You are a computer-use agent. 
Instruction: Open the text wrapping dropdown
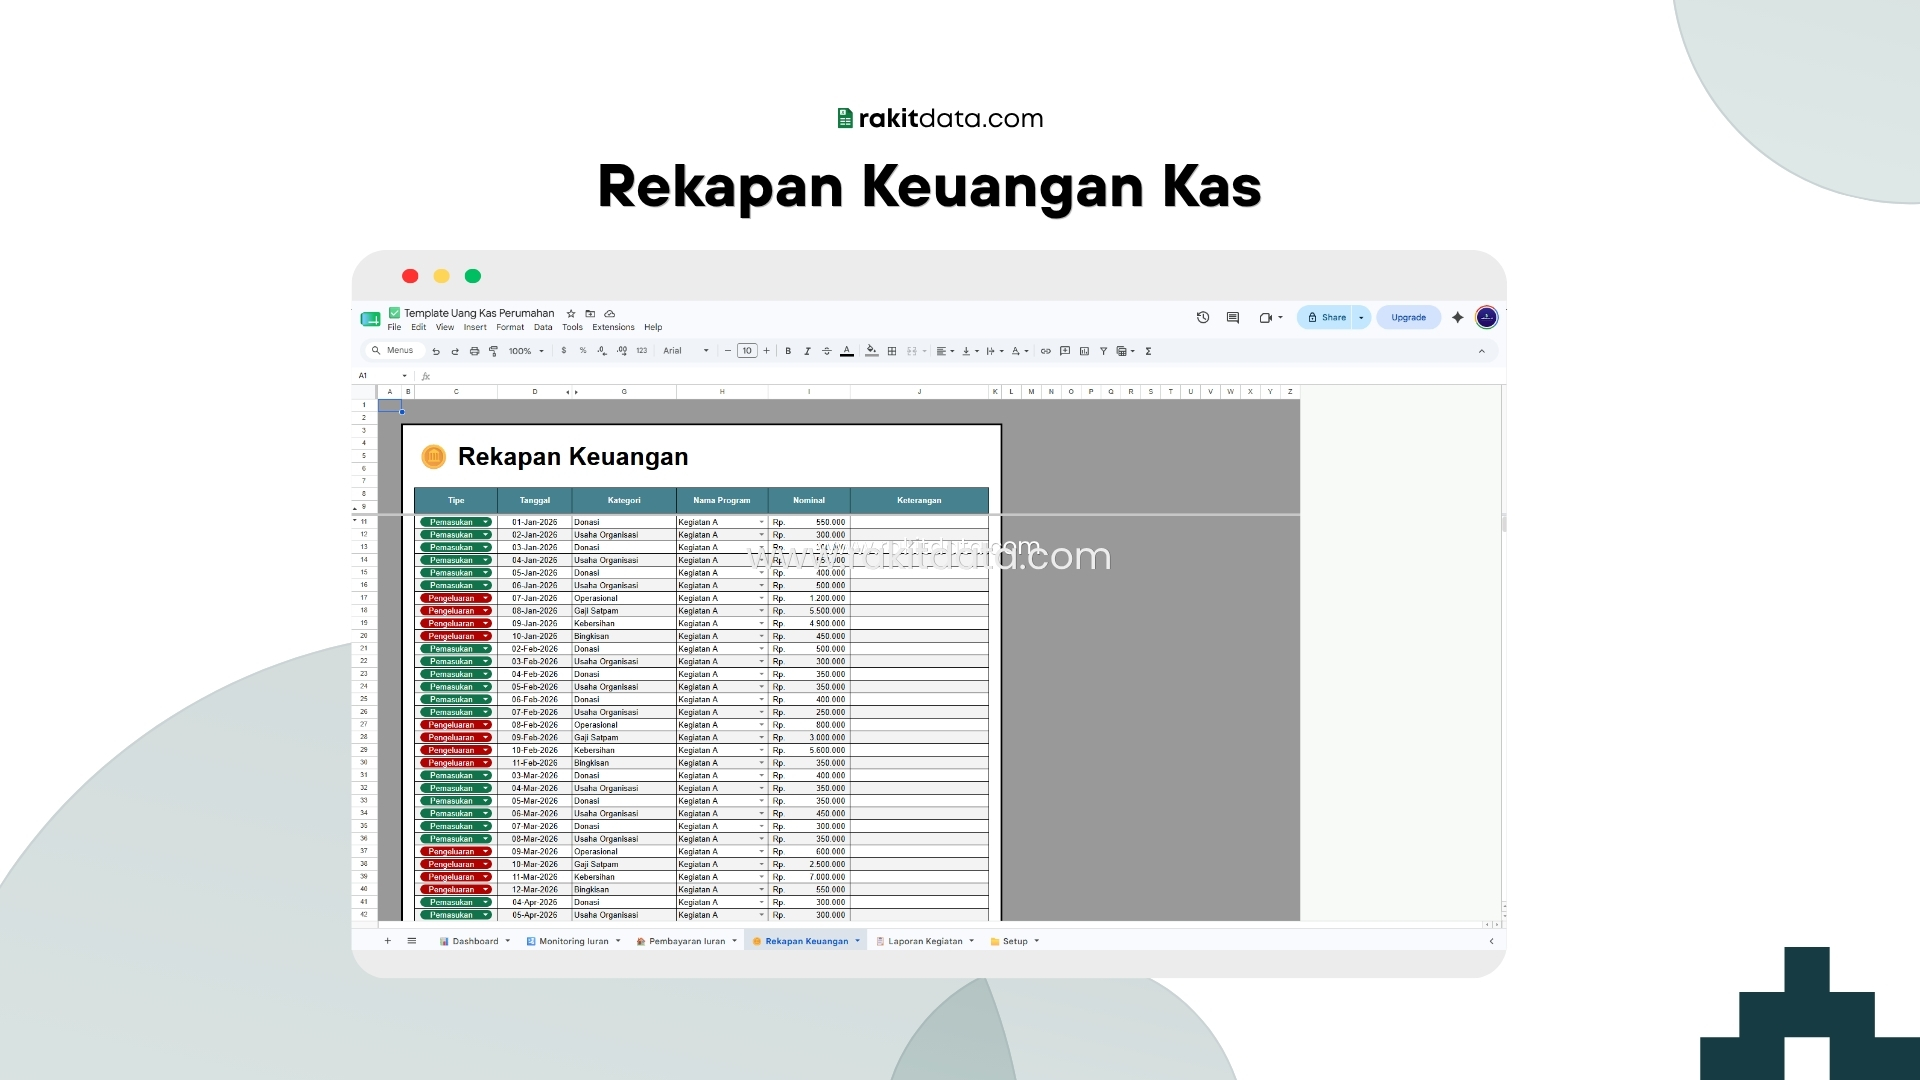click(995, 351)
